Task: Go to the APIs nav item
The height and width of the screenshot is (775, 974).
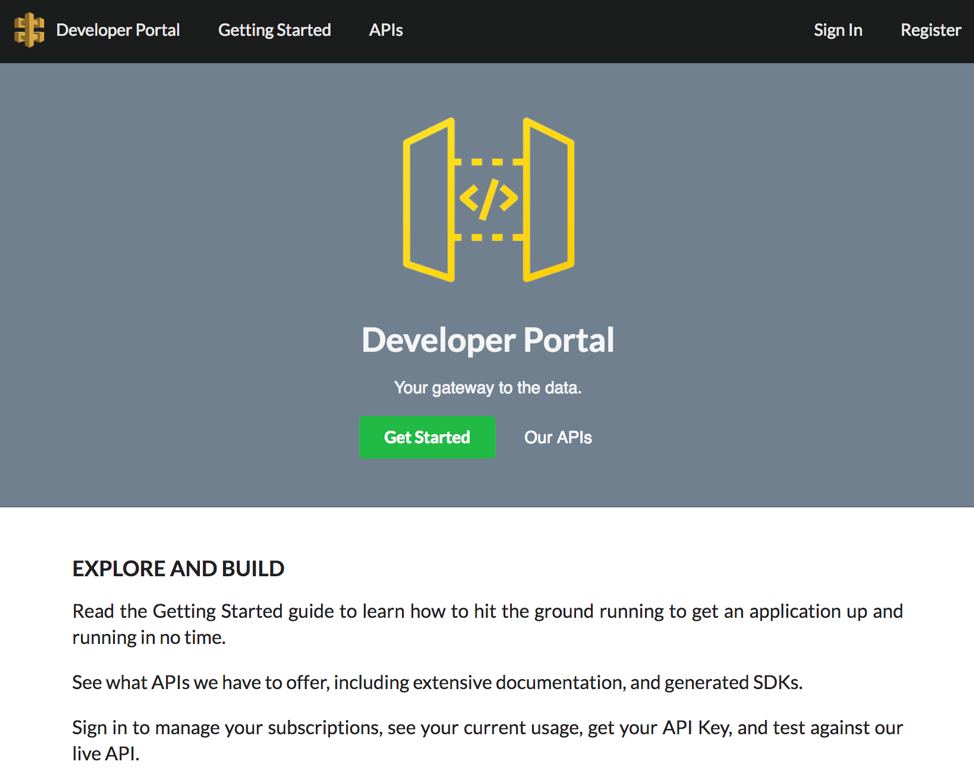Action: tap(386, 30)
